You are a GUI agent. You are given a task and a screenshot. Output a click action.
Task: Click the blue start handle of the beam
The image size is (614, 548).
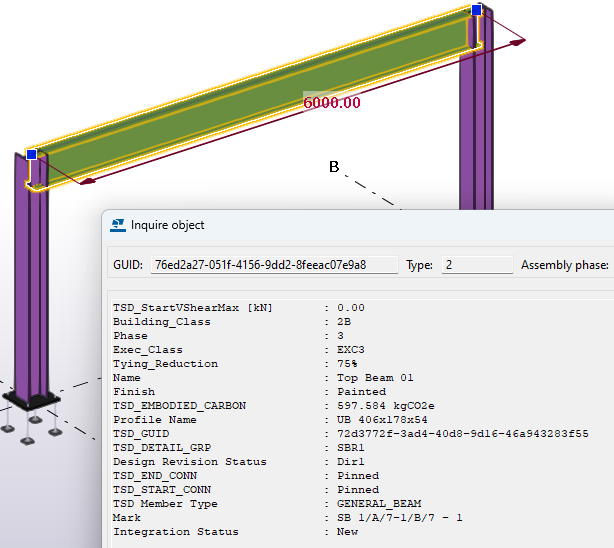[32, 154]
